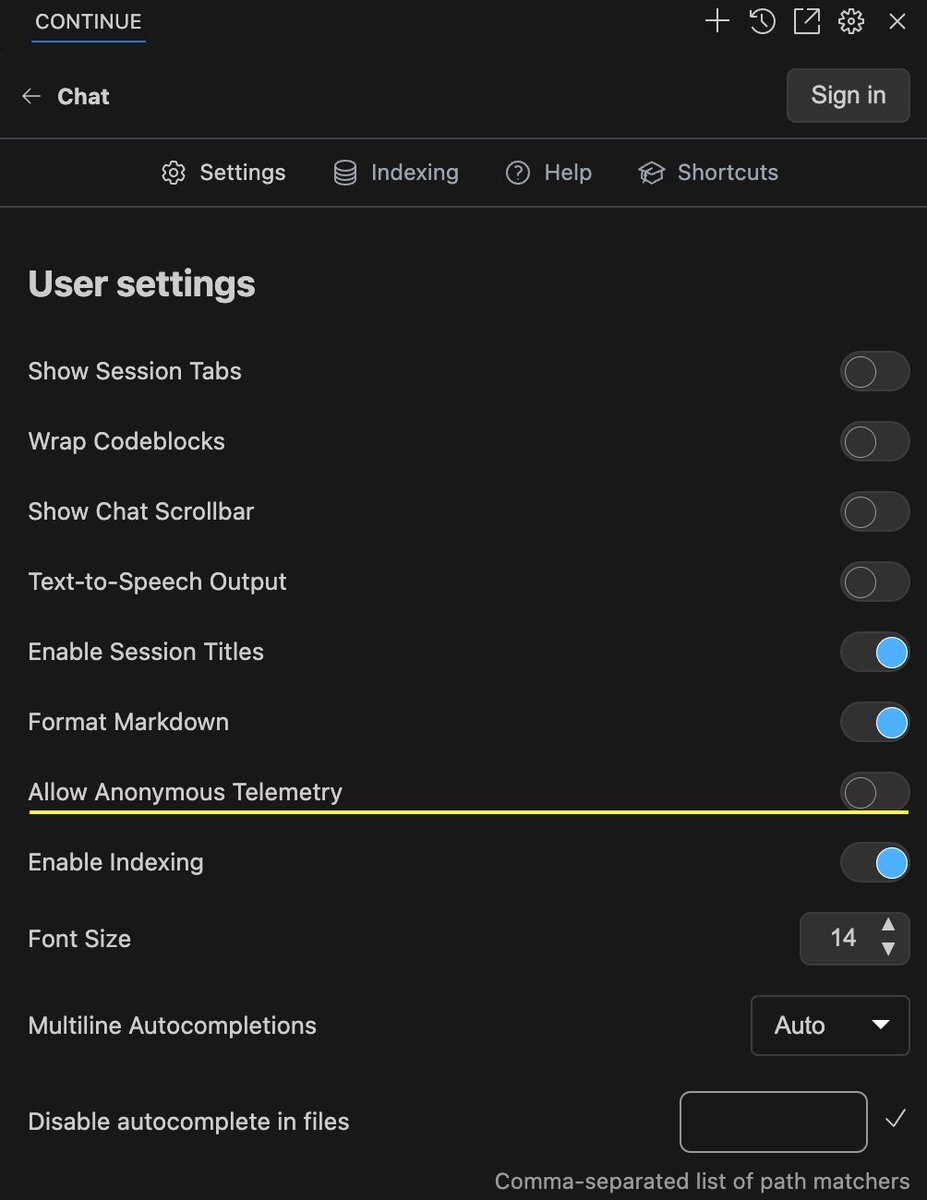Screen dimensions: 927x1200
Task: Select the Shortcuts tab
Action: (x=708, y=173)
